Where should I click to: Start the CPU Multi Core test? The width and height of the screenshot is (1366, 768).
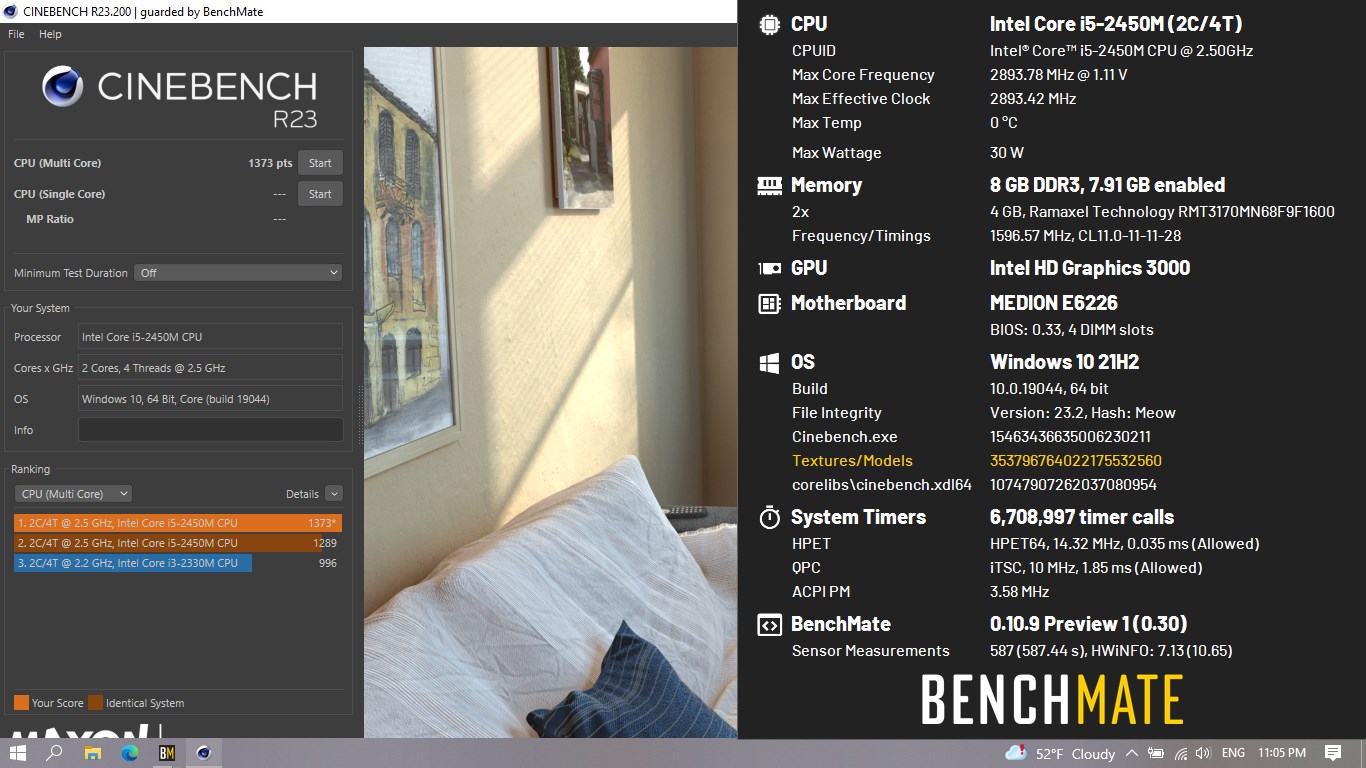coord(320,163)
